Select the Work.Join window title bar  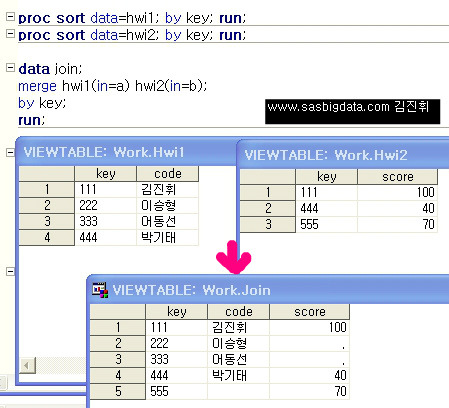point(268,290)
